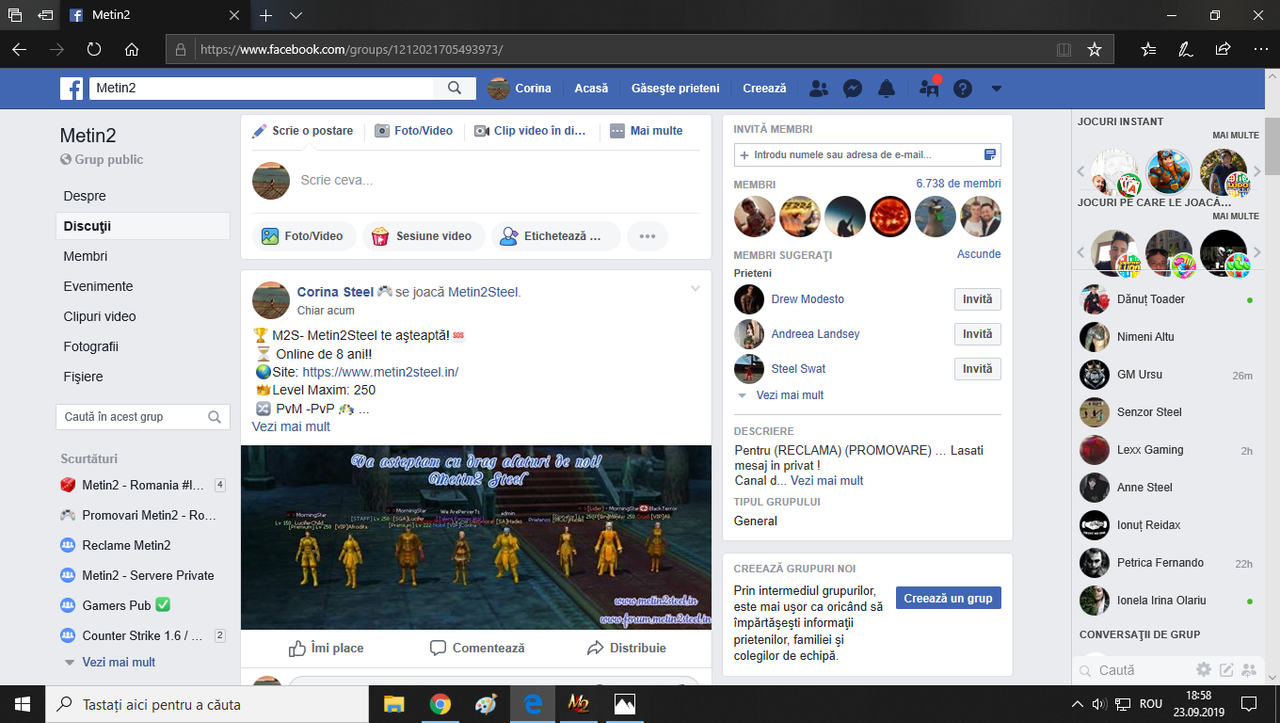Screen dimensions: 1280x723
Task: Open the post image thumbnail of Metin2 Steel
Action: (476, 537)
